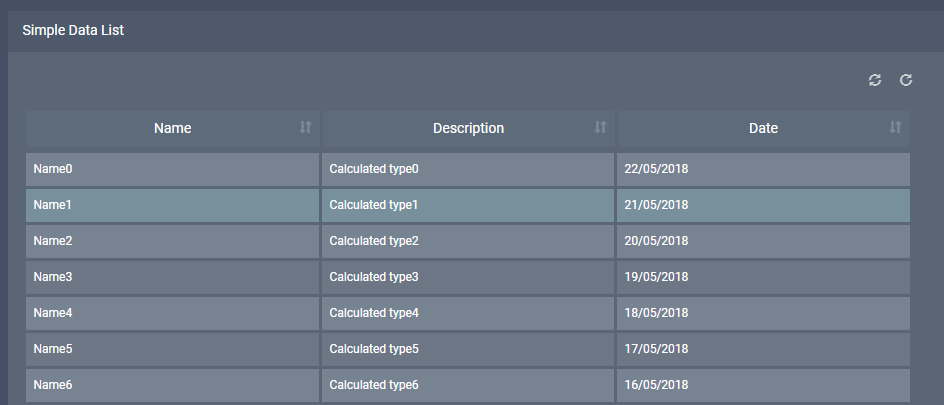Viewport: 944px width, 405px height.
Task: Click the Description column header
Action: tap(468, 128)
